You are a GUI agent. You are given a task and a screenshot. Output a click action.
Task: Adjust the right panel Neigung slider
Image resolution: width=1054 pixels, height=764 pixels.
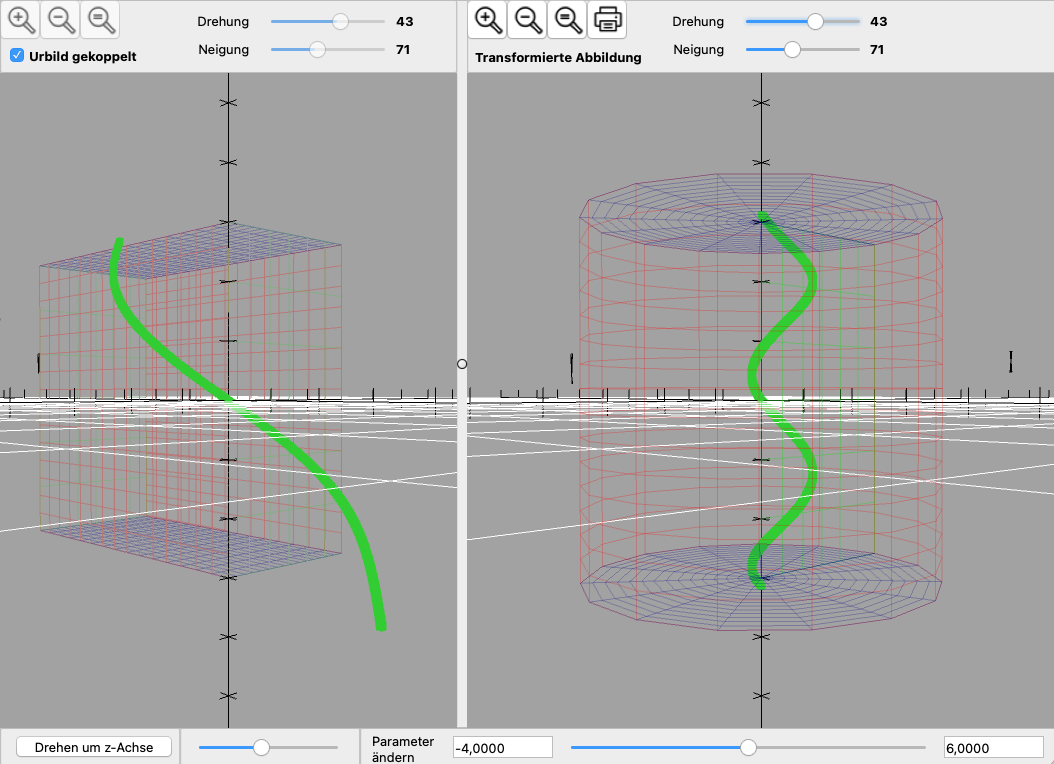[792, 49]
